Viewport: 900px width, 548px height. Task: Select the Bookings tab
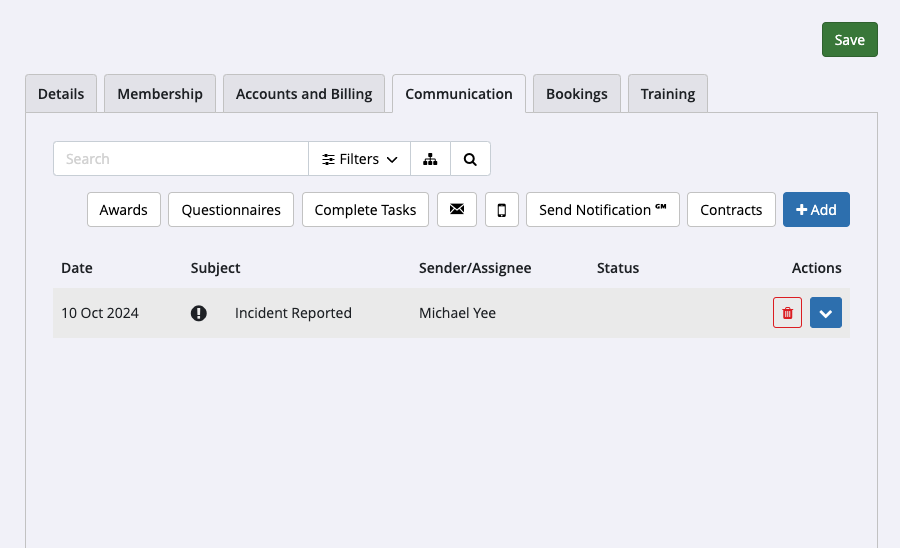[x=577, y=94]
